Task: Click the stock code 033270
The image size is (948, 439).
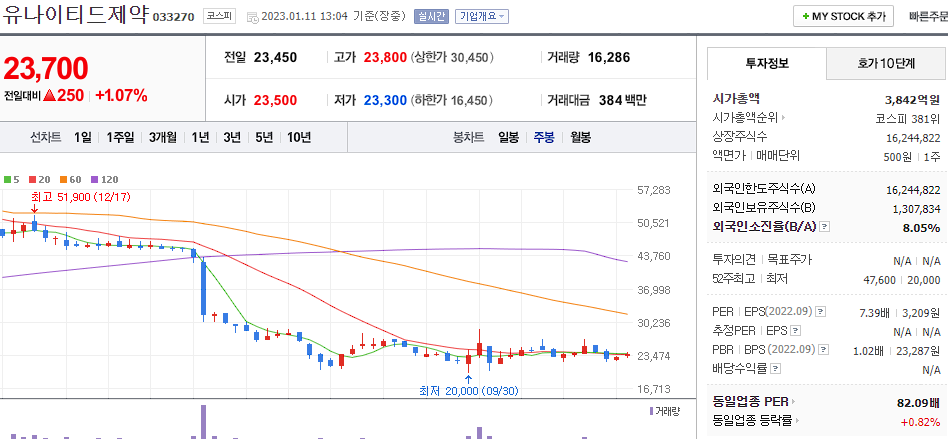Action: click(x=174, y=17)
